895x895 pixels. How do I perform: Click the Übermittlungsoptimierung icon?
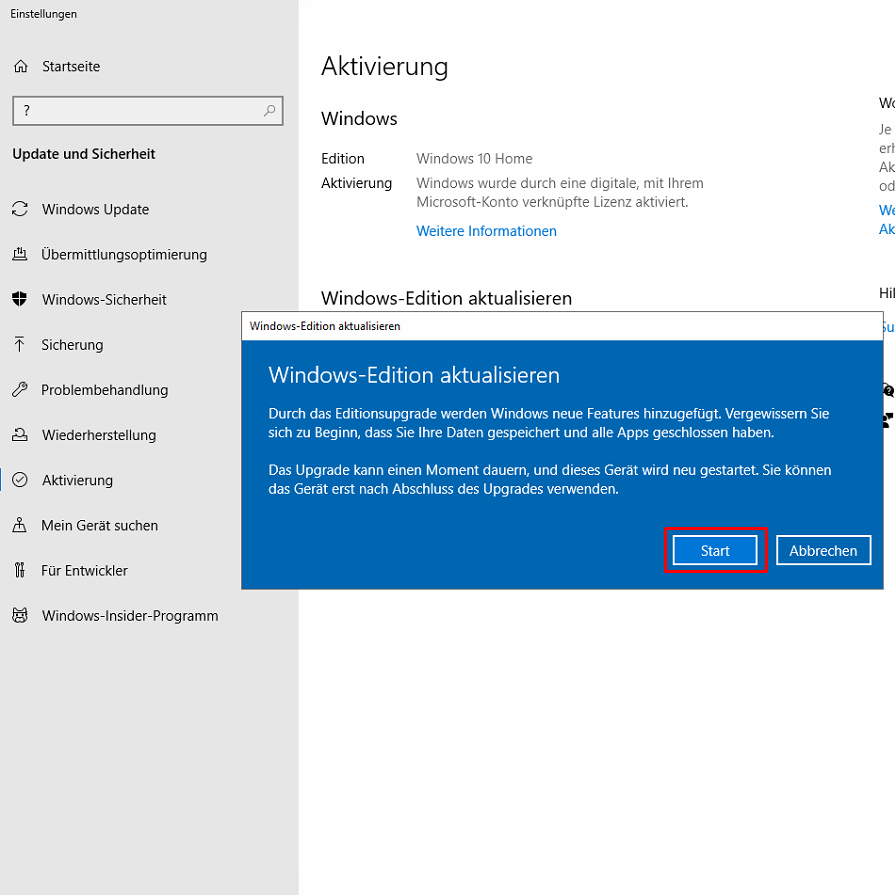click(19, 255)
